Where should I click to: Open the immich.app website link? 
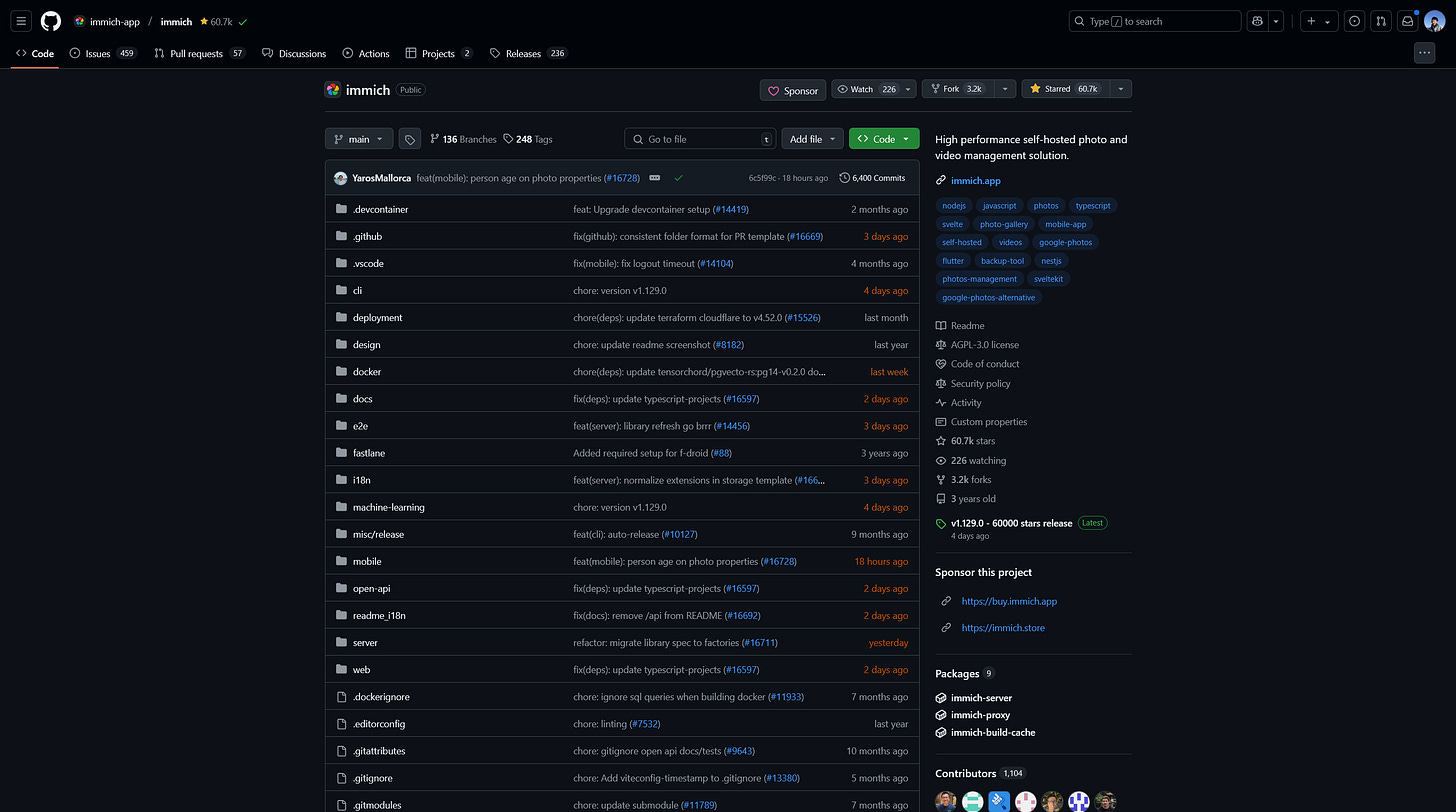tap(976, 181)
